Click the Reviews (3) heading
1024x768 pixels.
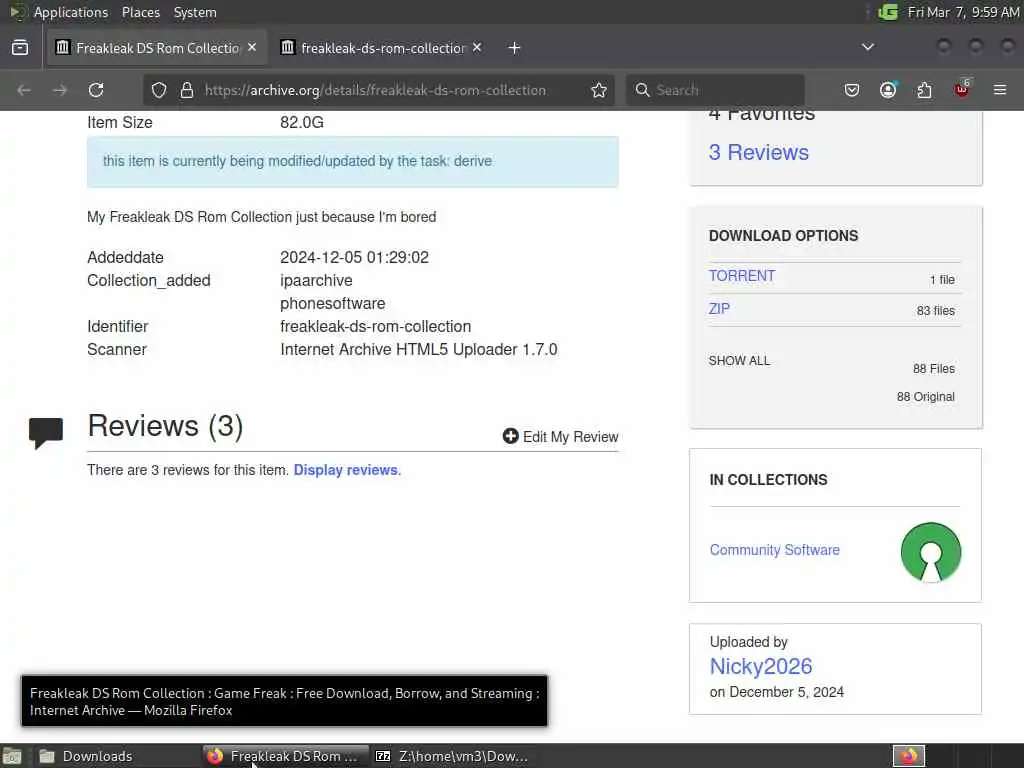click(165, 426)
